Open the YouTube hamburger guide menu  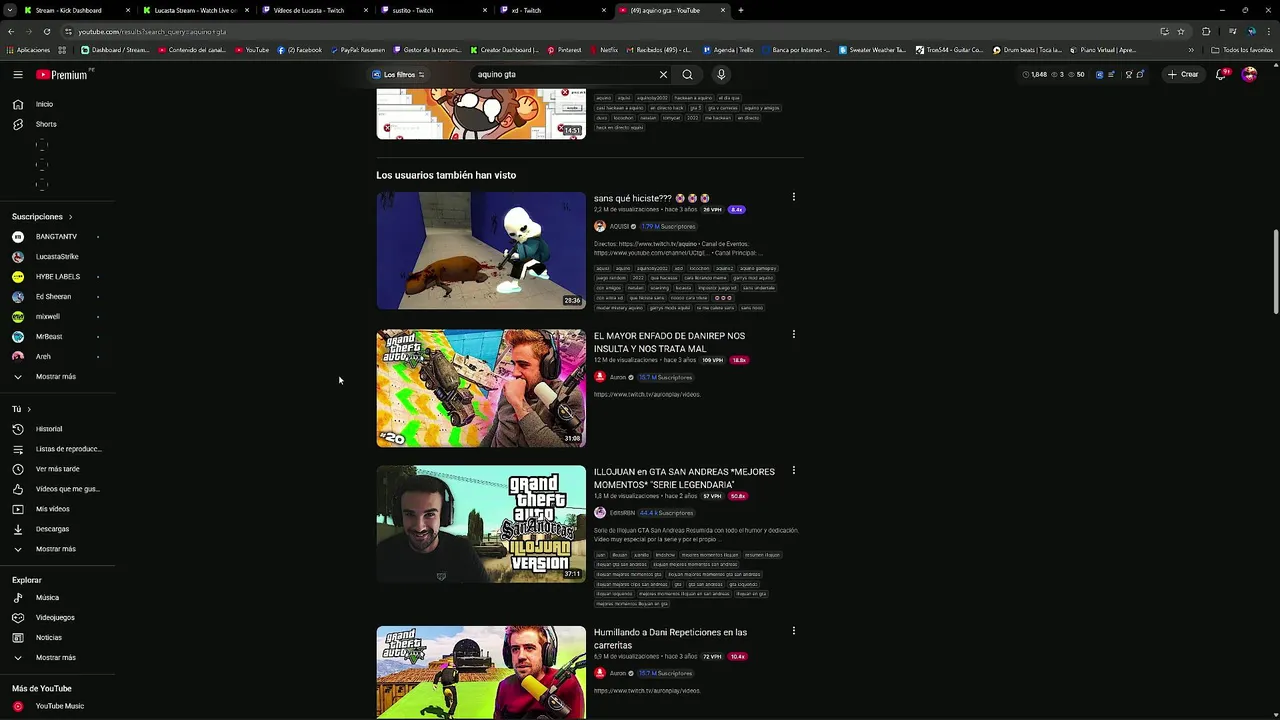point(17,75)
